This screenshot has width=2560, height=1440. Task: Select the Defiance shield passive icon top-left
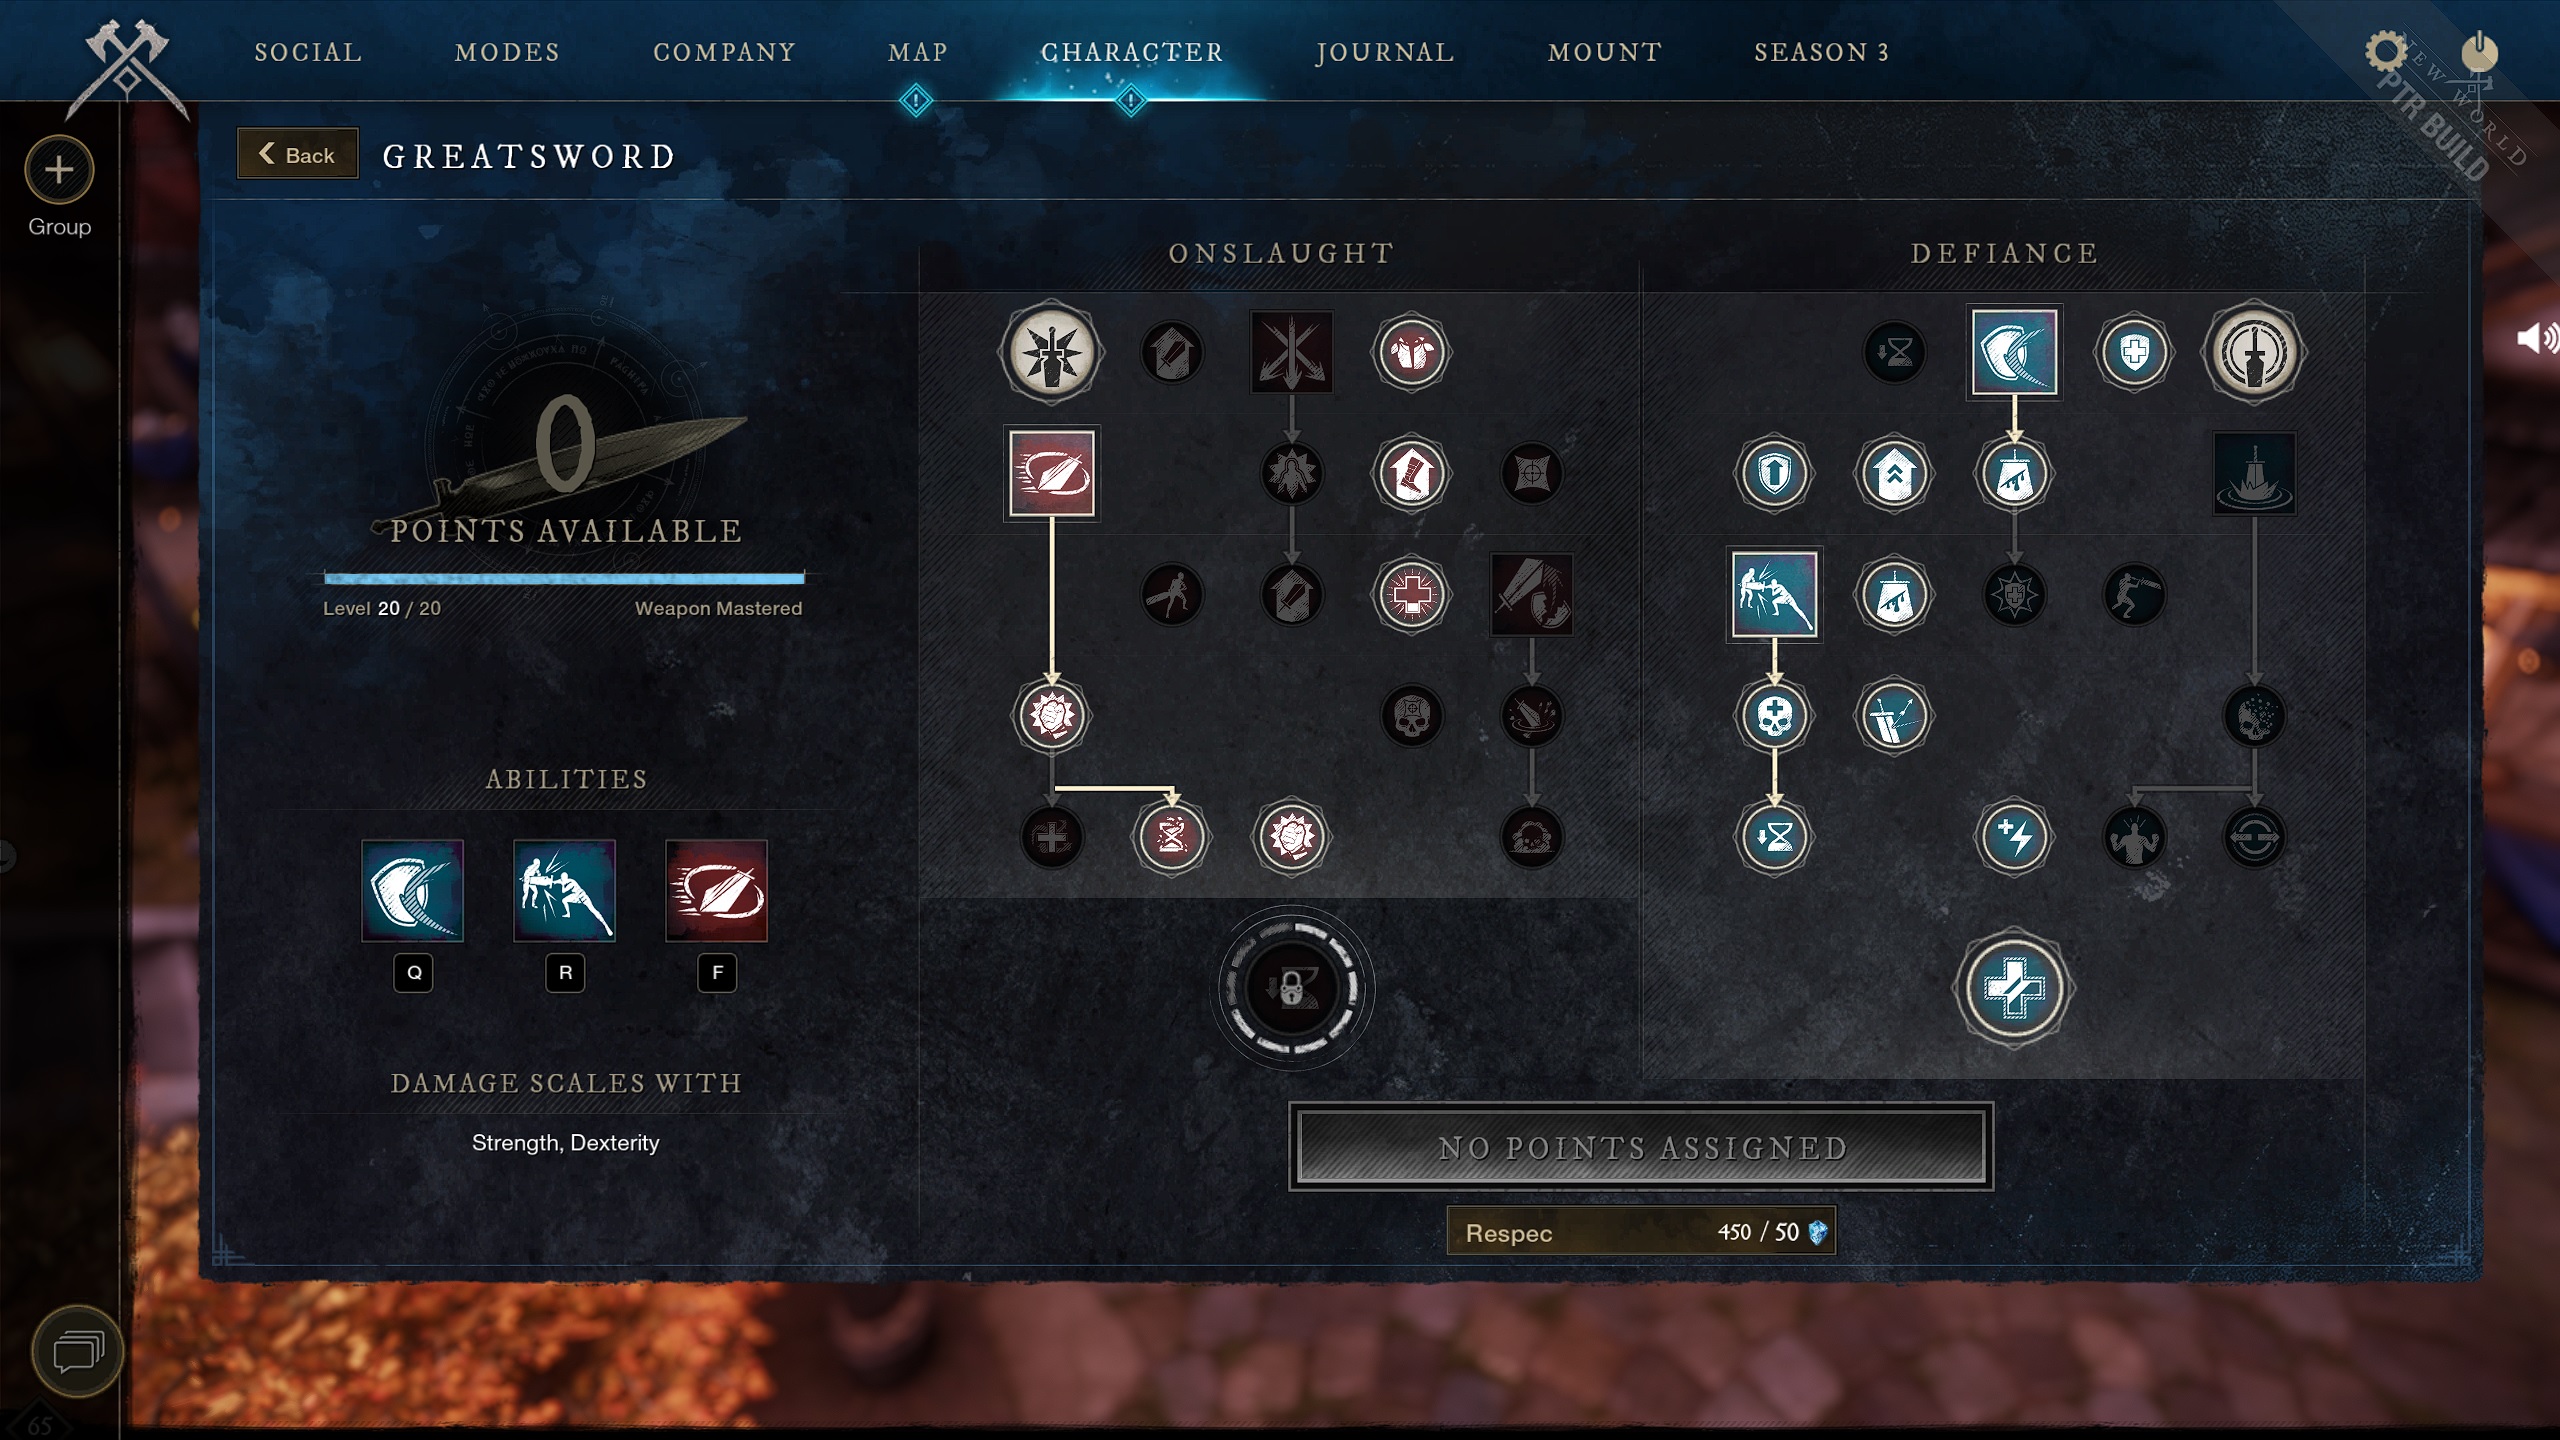(1774, 473)
